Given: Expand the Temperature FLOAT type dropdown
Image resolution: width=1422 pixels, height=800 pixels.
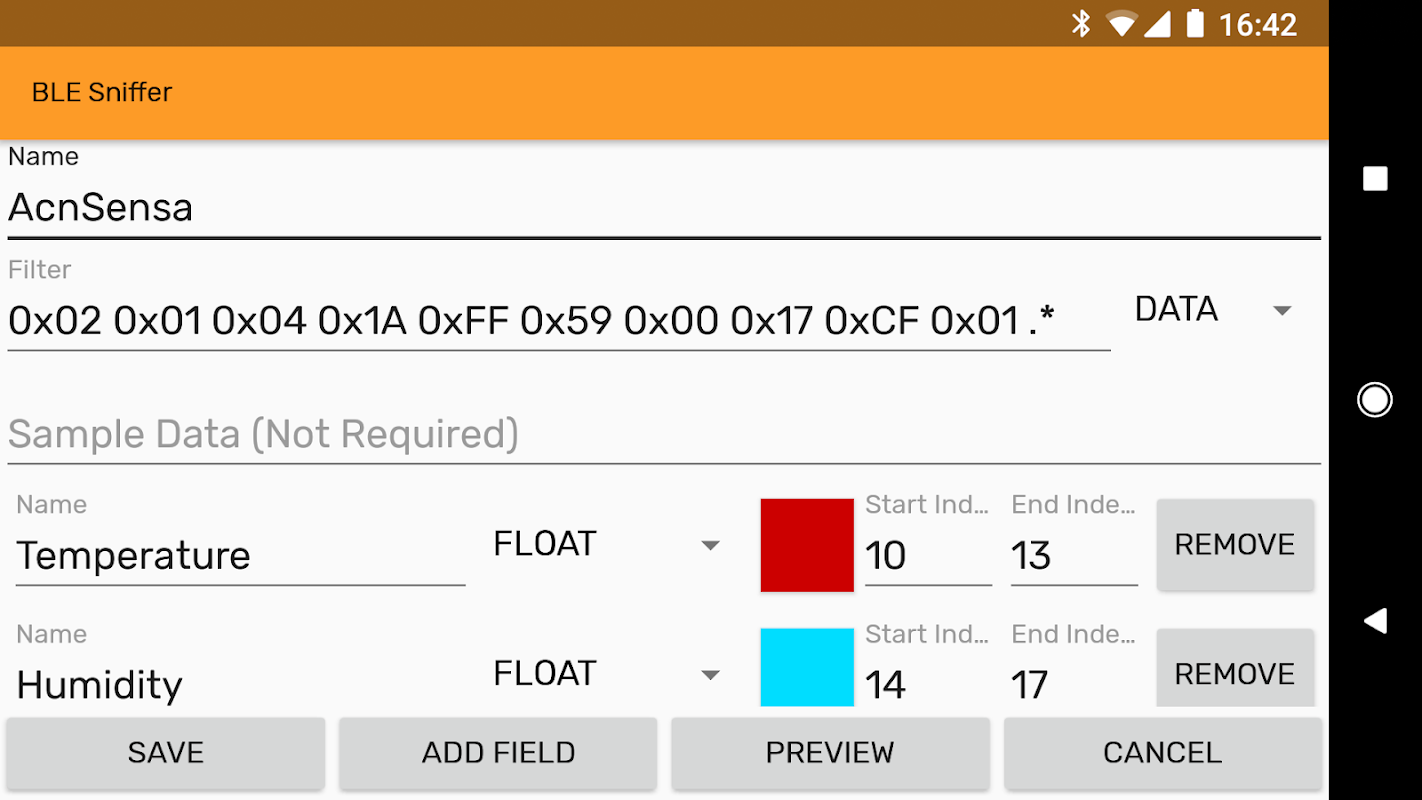Looking at the screenshot, I should (x=606, y=545).
